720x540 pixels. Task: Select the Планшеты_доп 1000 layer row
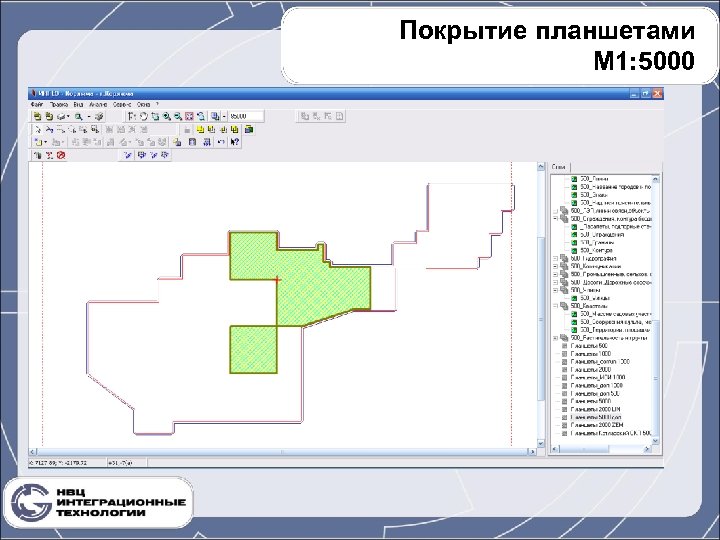[x=596, y=386]
